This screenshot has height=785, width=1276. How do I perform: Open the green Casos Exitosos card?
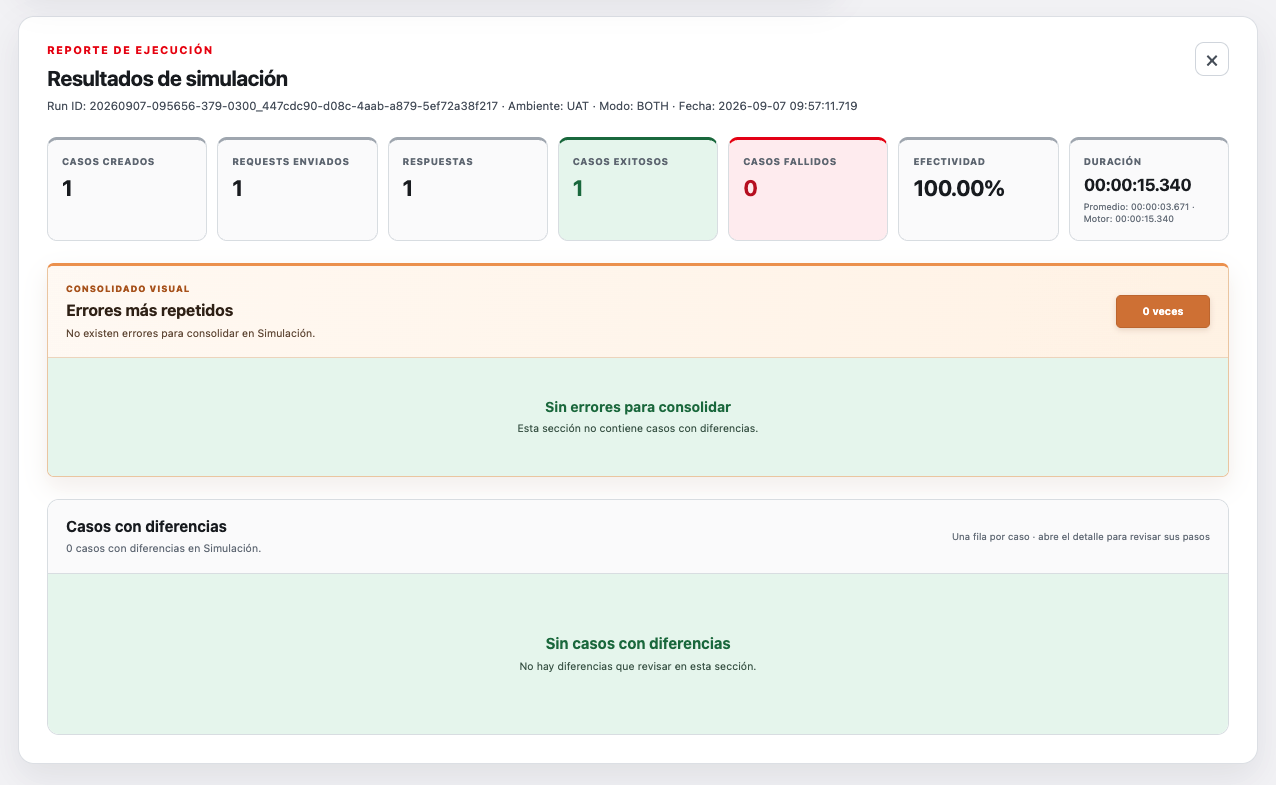638,189
